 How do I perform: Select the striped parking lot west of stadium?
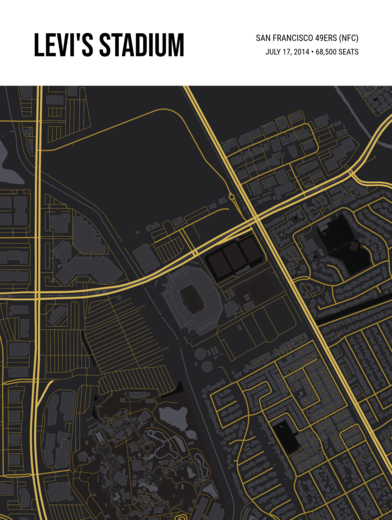[123, 333]
